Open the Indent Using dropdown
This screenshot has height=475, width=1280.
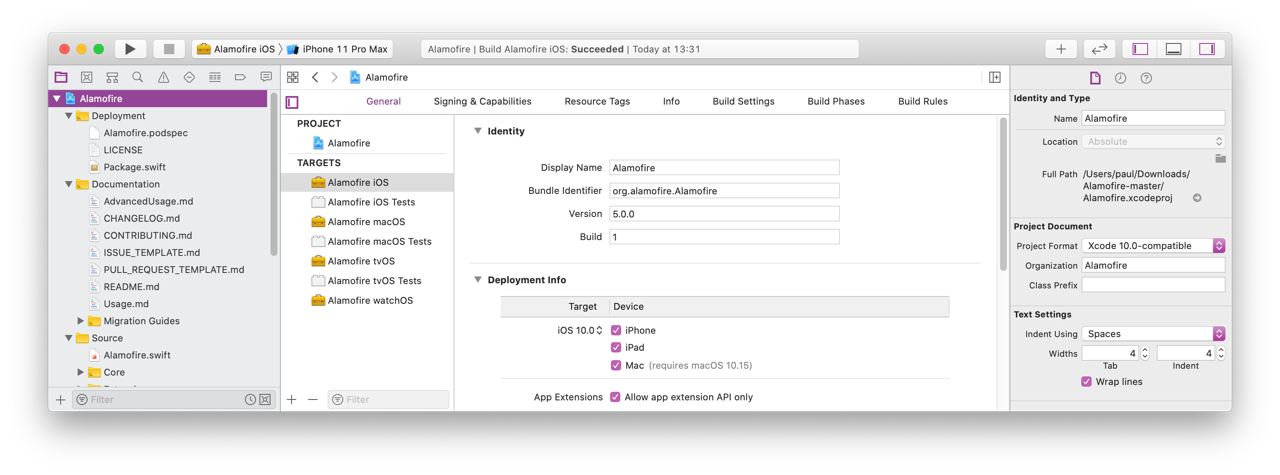pos(1153,334)
